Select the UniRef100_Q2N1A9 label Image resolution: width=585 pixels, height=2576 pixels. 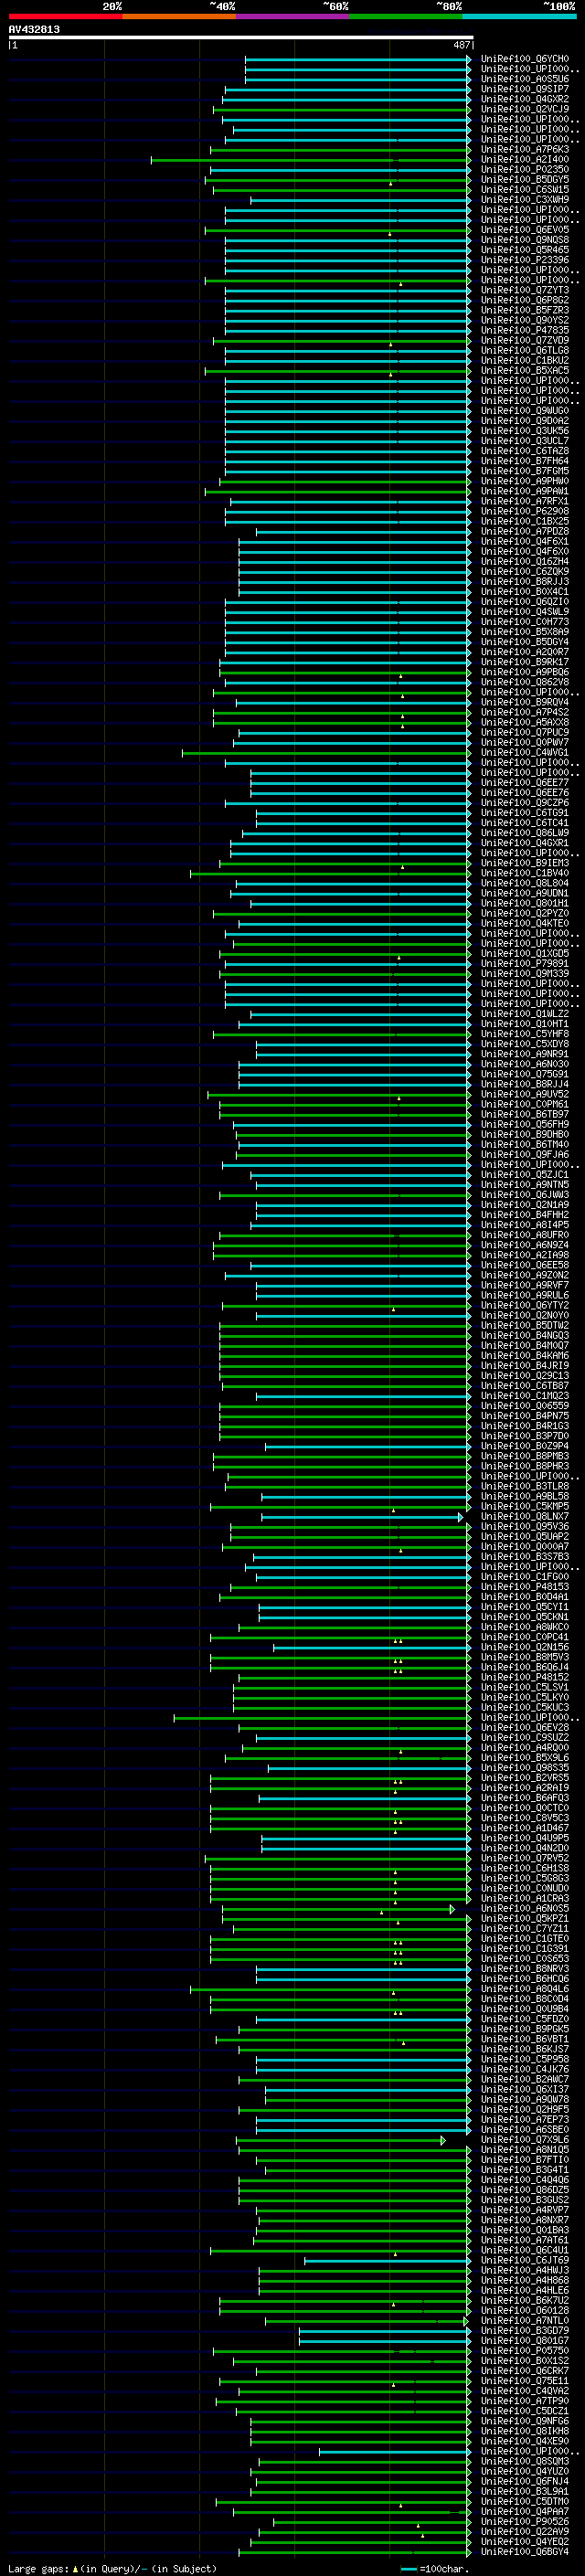(x=524, y=1205)
